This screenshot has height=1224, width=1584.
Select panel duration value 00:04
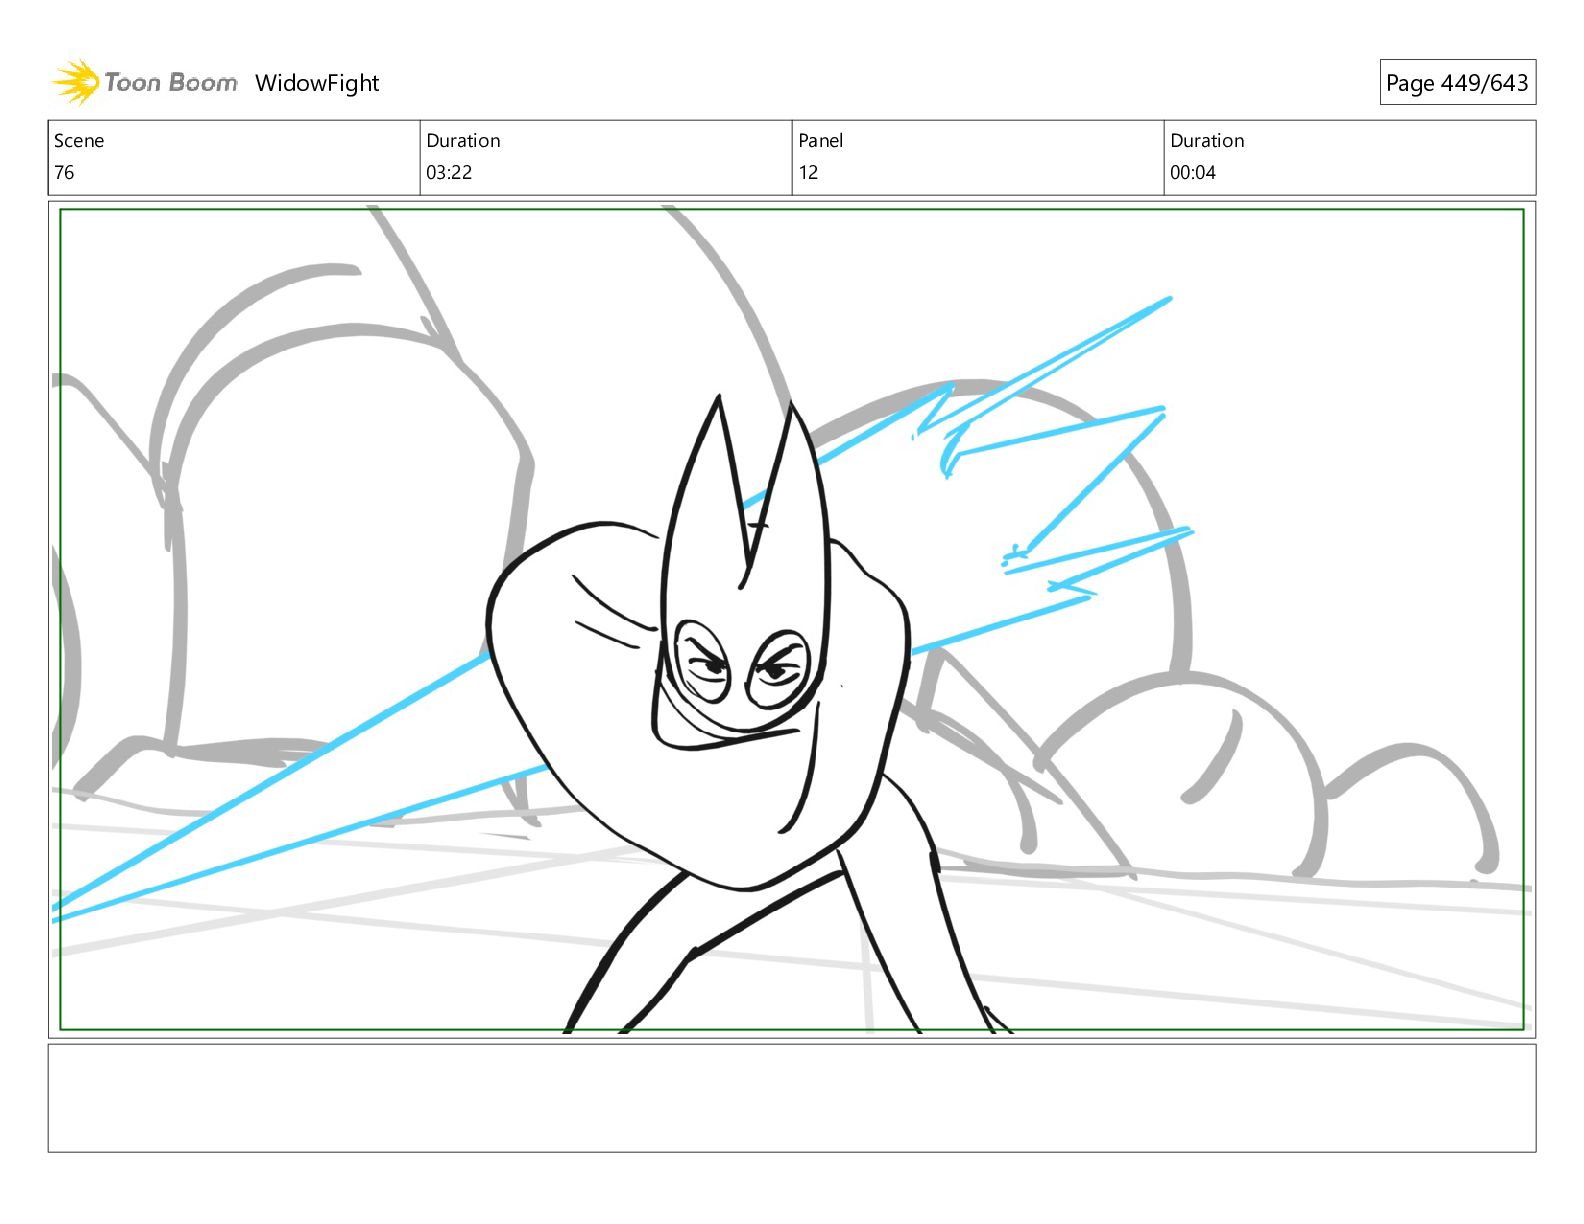coord(1193,172)
